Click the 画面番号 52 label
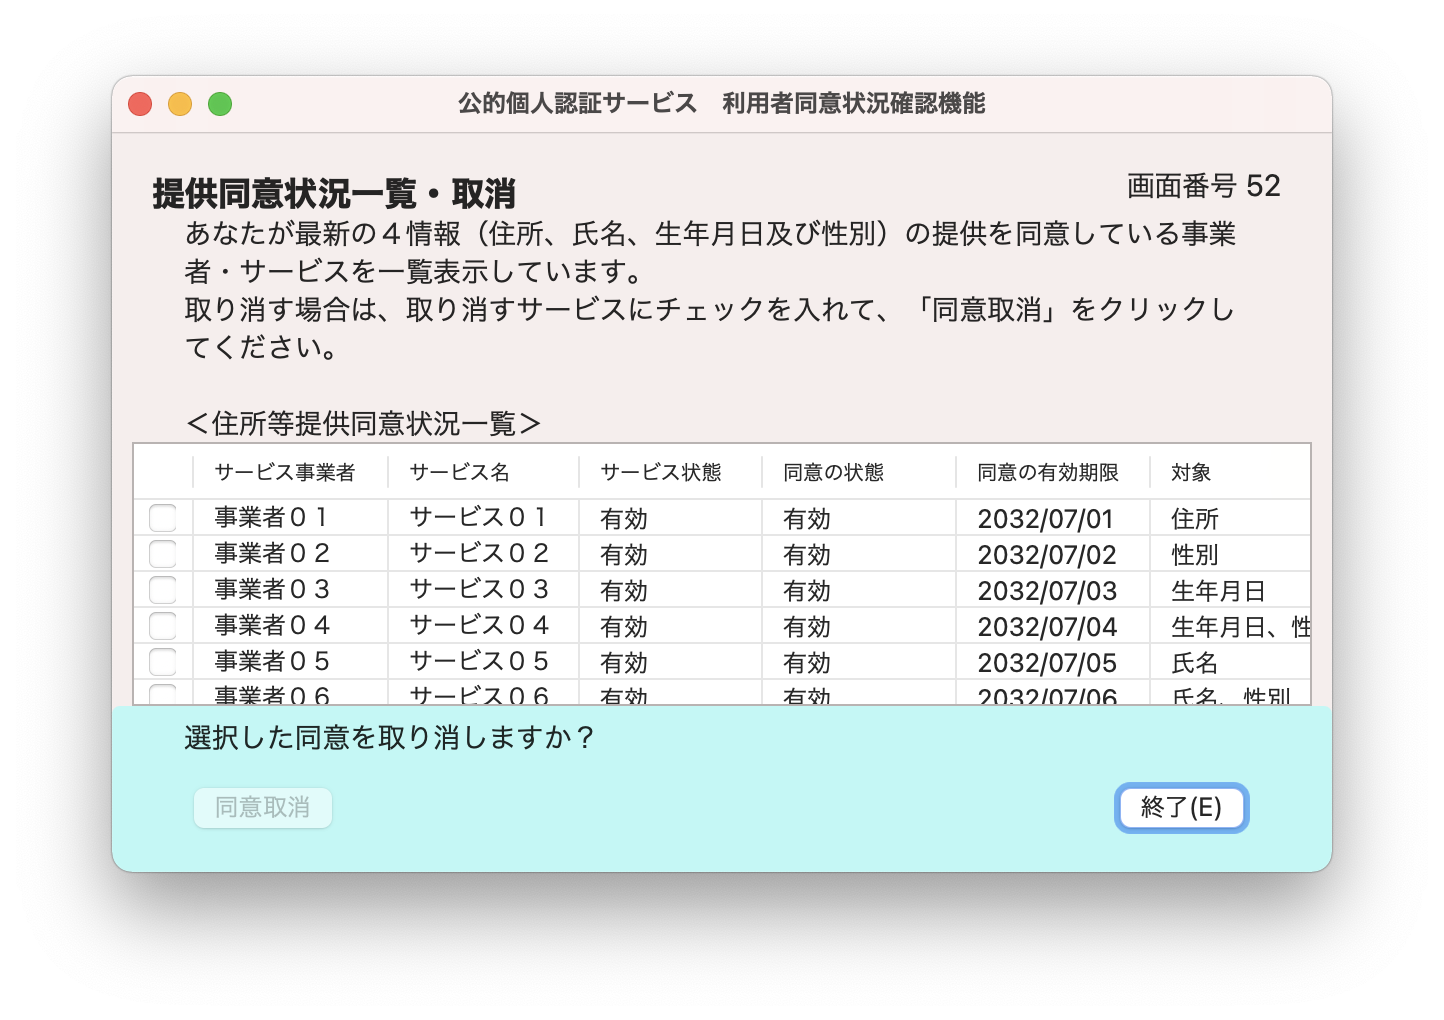Viewport: 1444px width, 1020px height. coord(1203,186)
